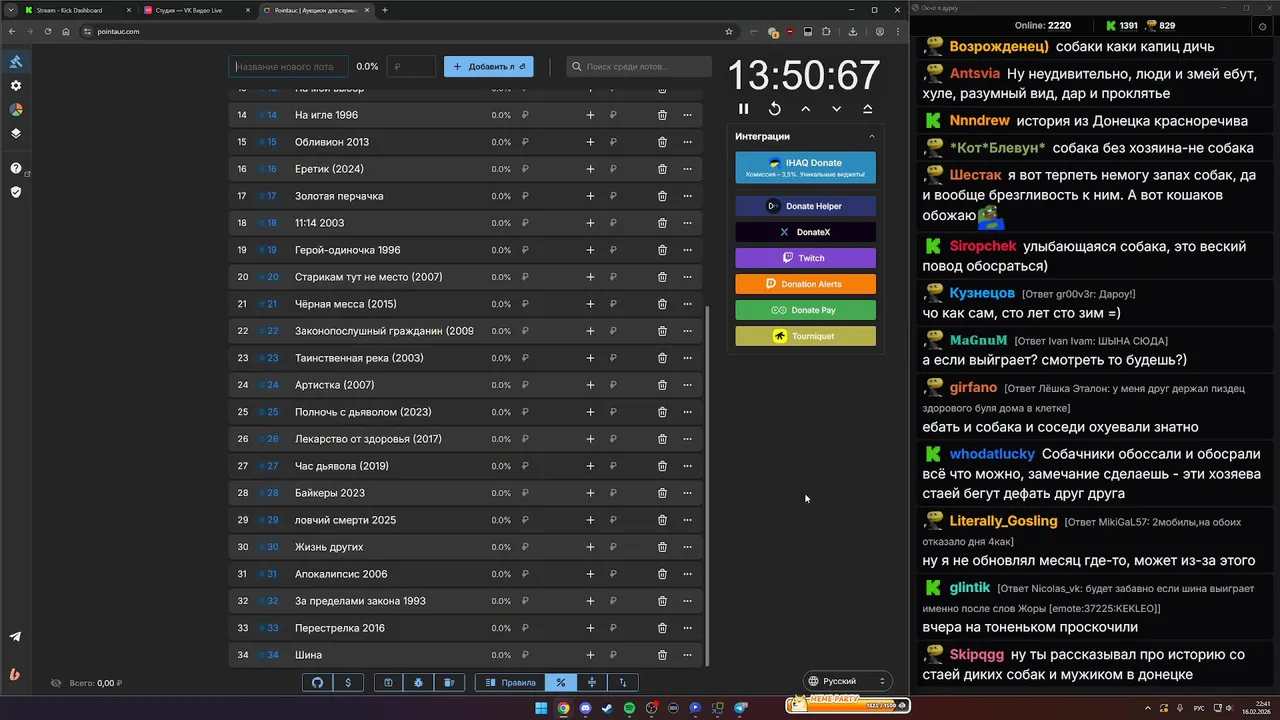
Task: Connect Donate Pay integration
Action: click(x=805, y=310)
